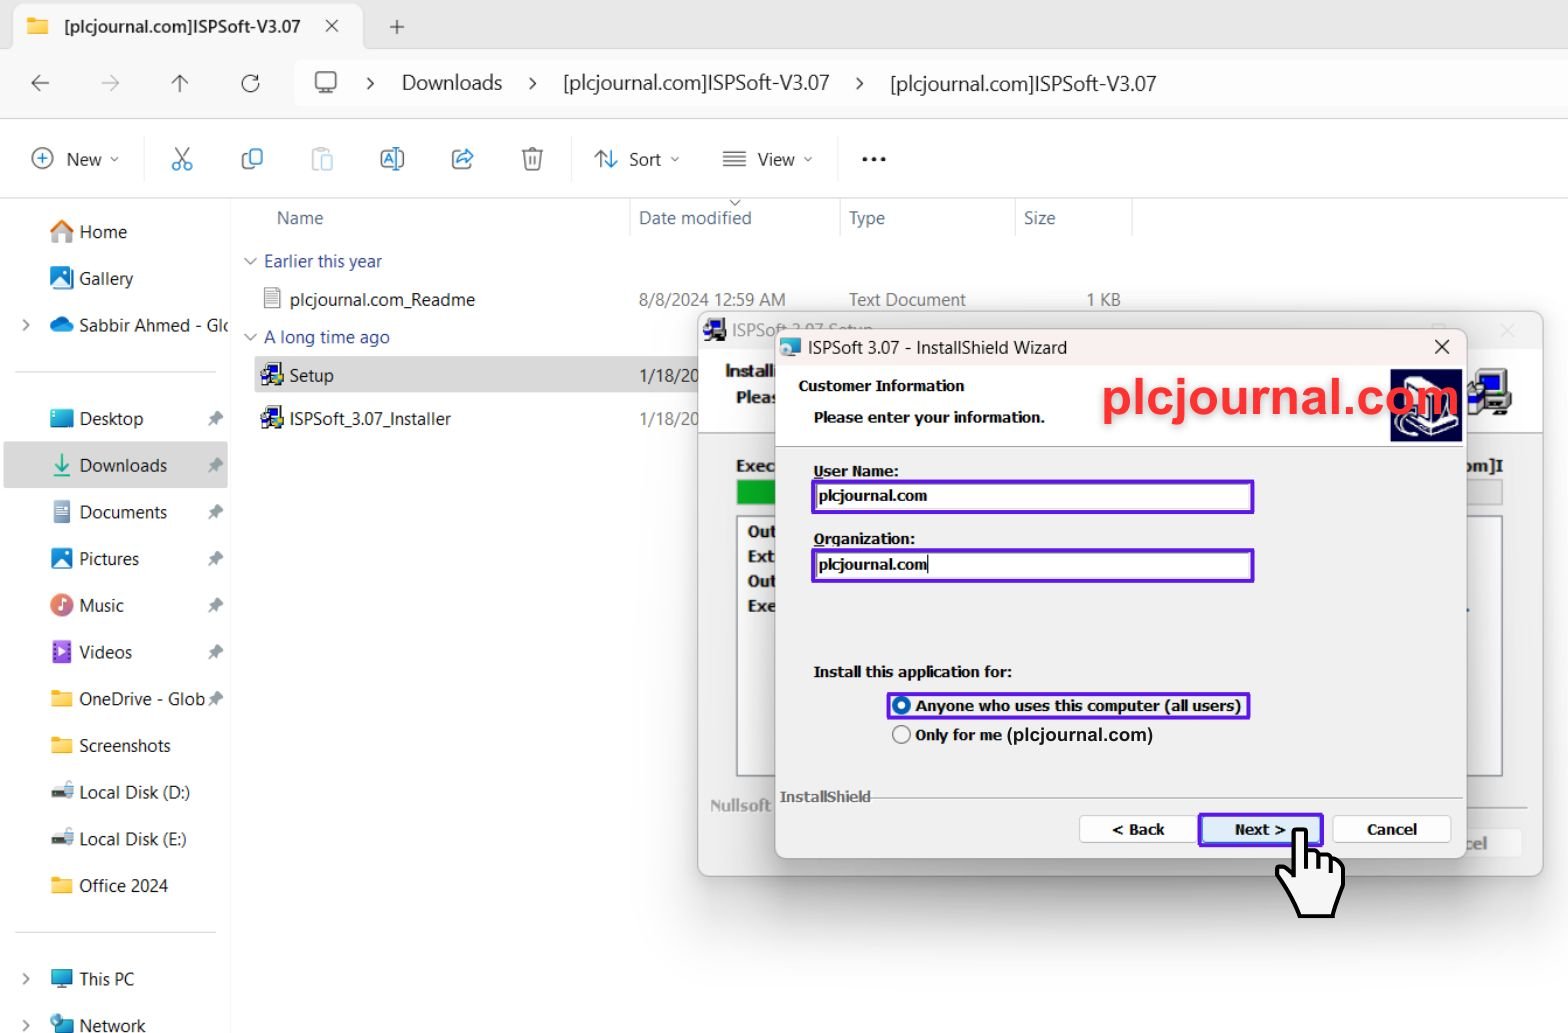This screenshot has height=1033, width=1568.
Task: Click the Delete trash icon
Action: (x=532, y=159)
